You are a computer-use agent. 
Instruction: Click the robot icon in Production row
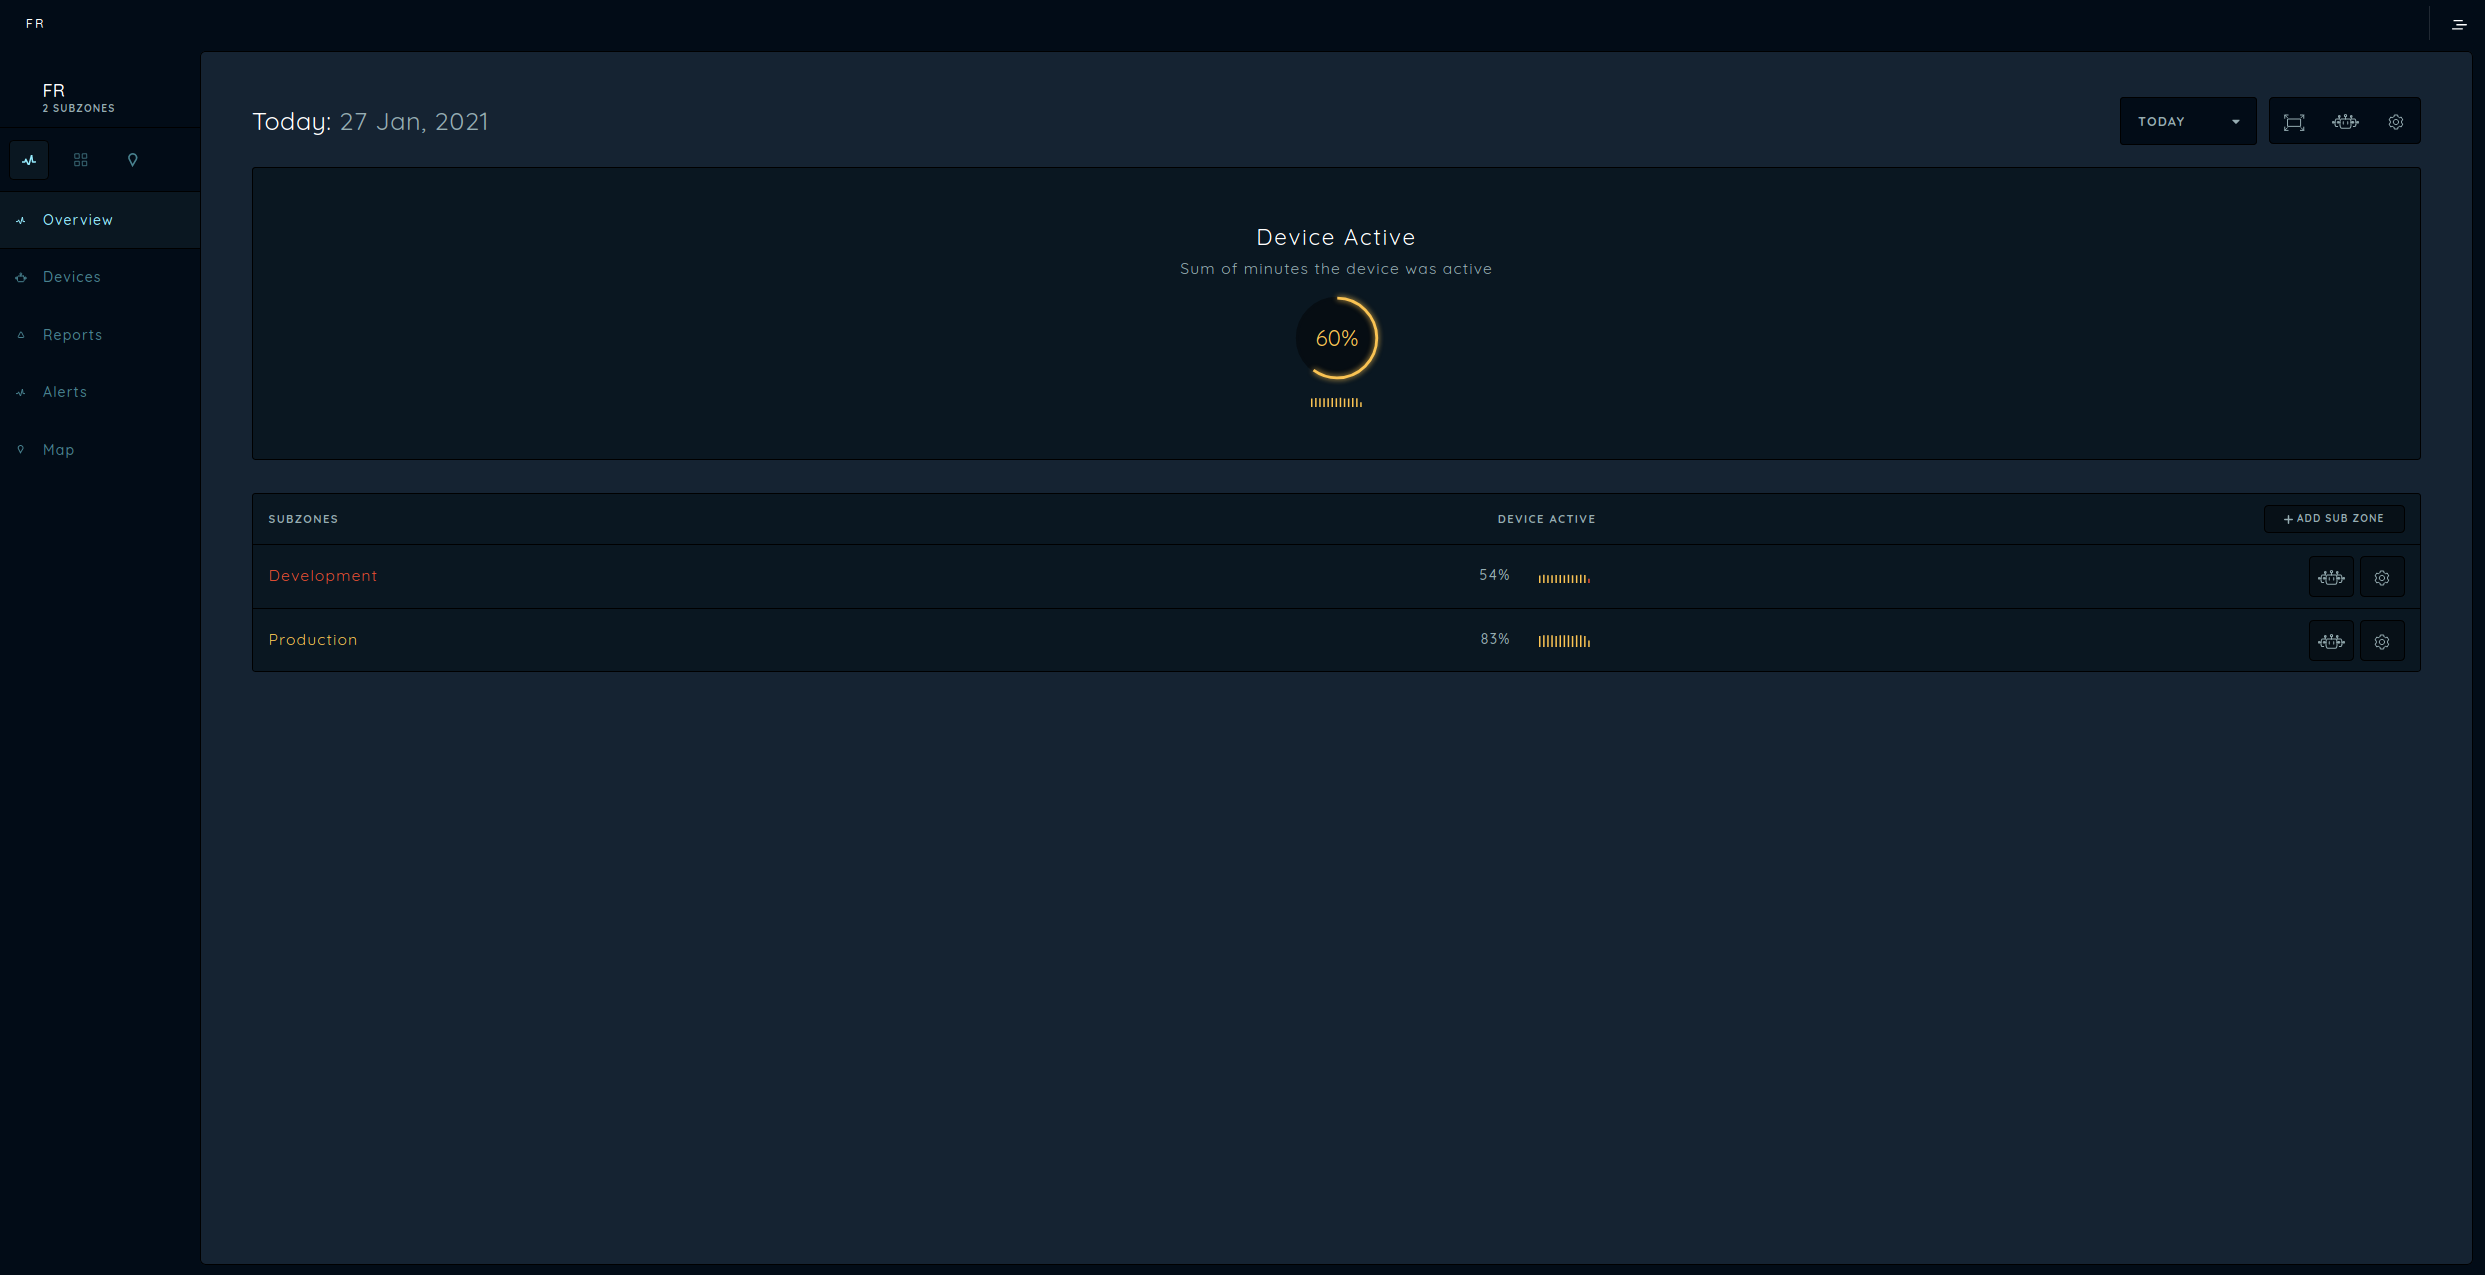coord(2331,642)
